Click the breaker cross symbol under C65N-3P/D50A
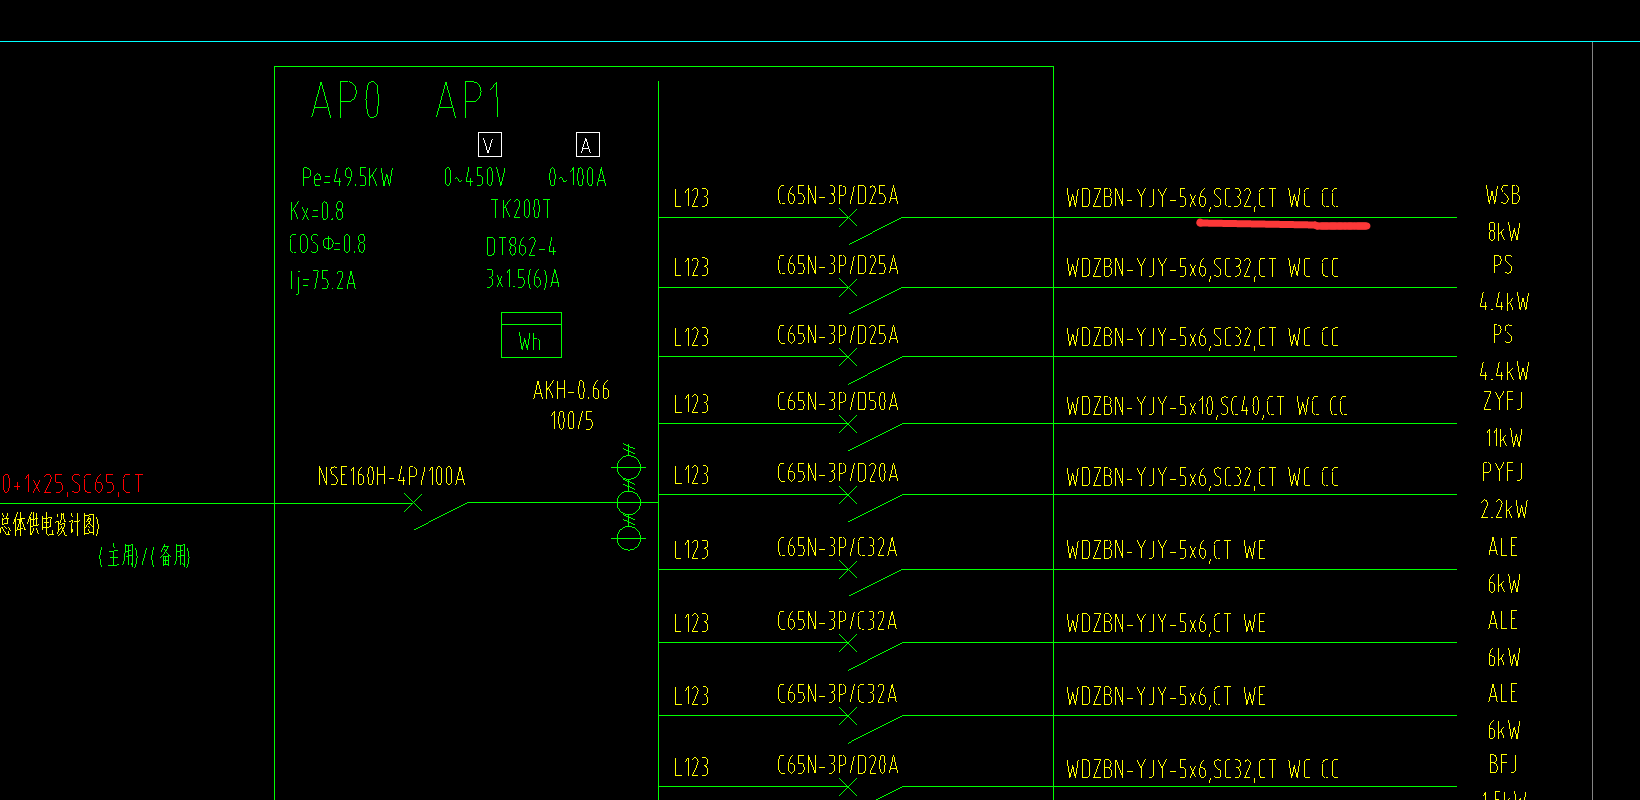Image resolution: width=1640 pixels, height=800 pixels. tap(848, 424)
